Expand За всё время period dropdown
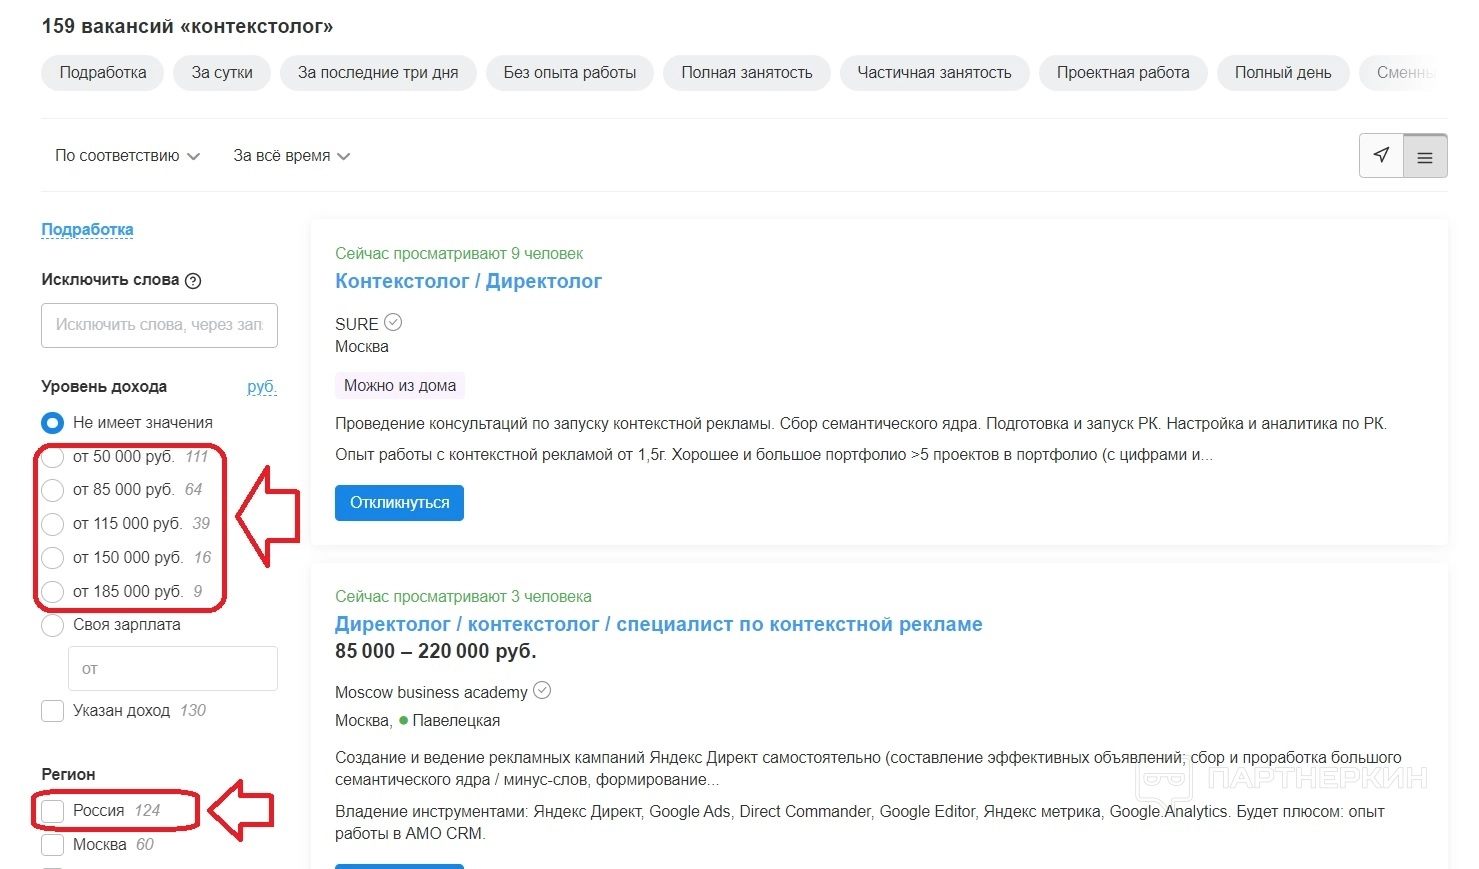The height and width of the screenshot is (869, 1479). pos(291,156)
